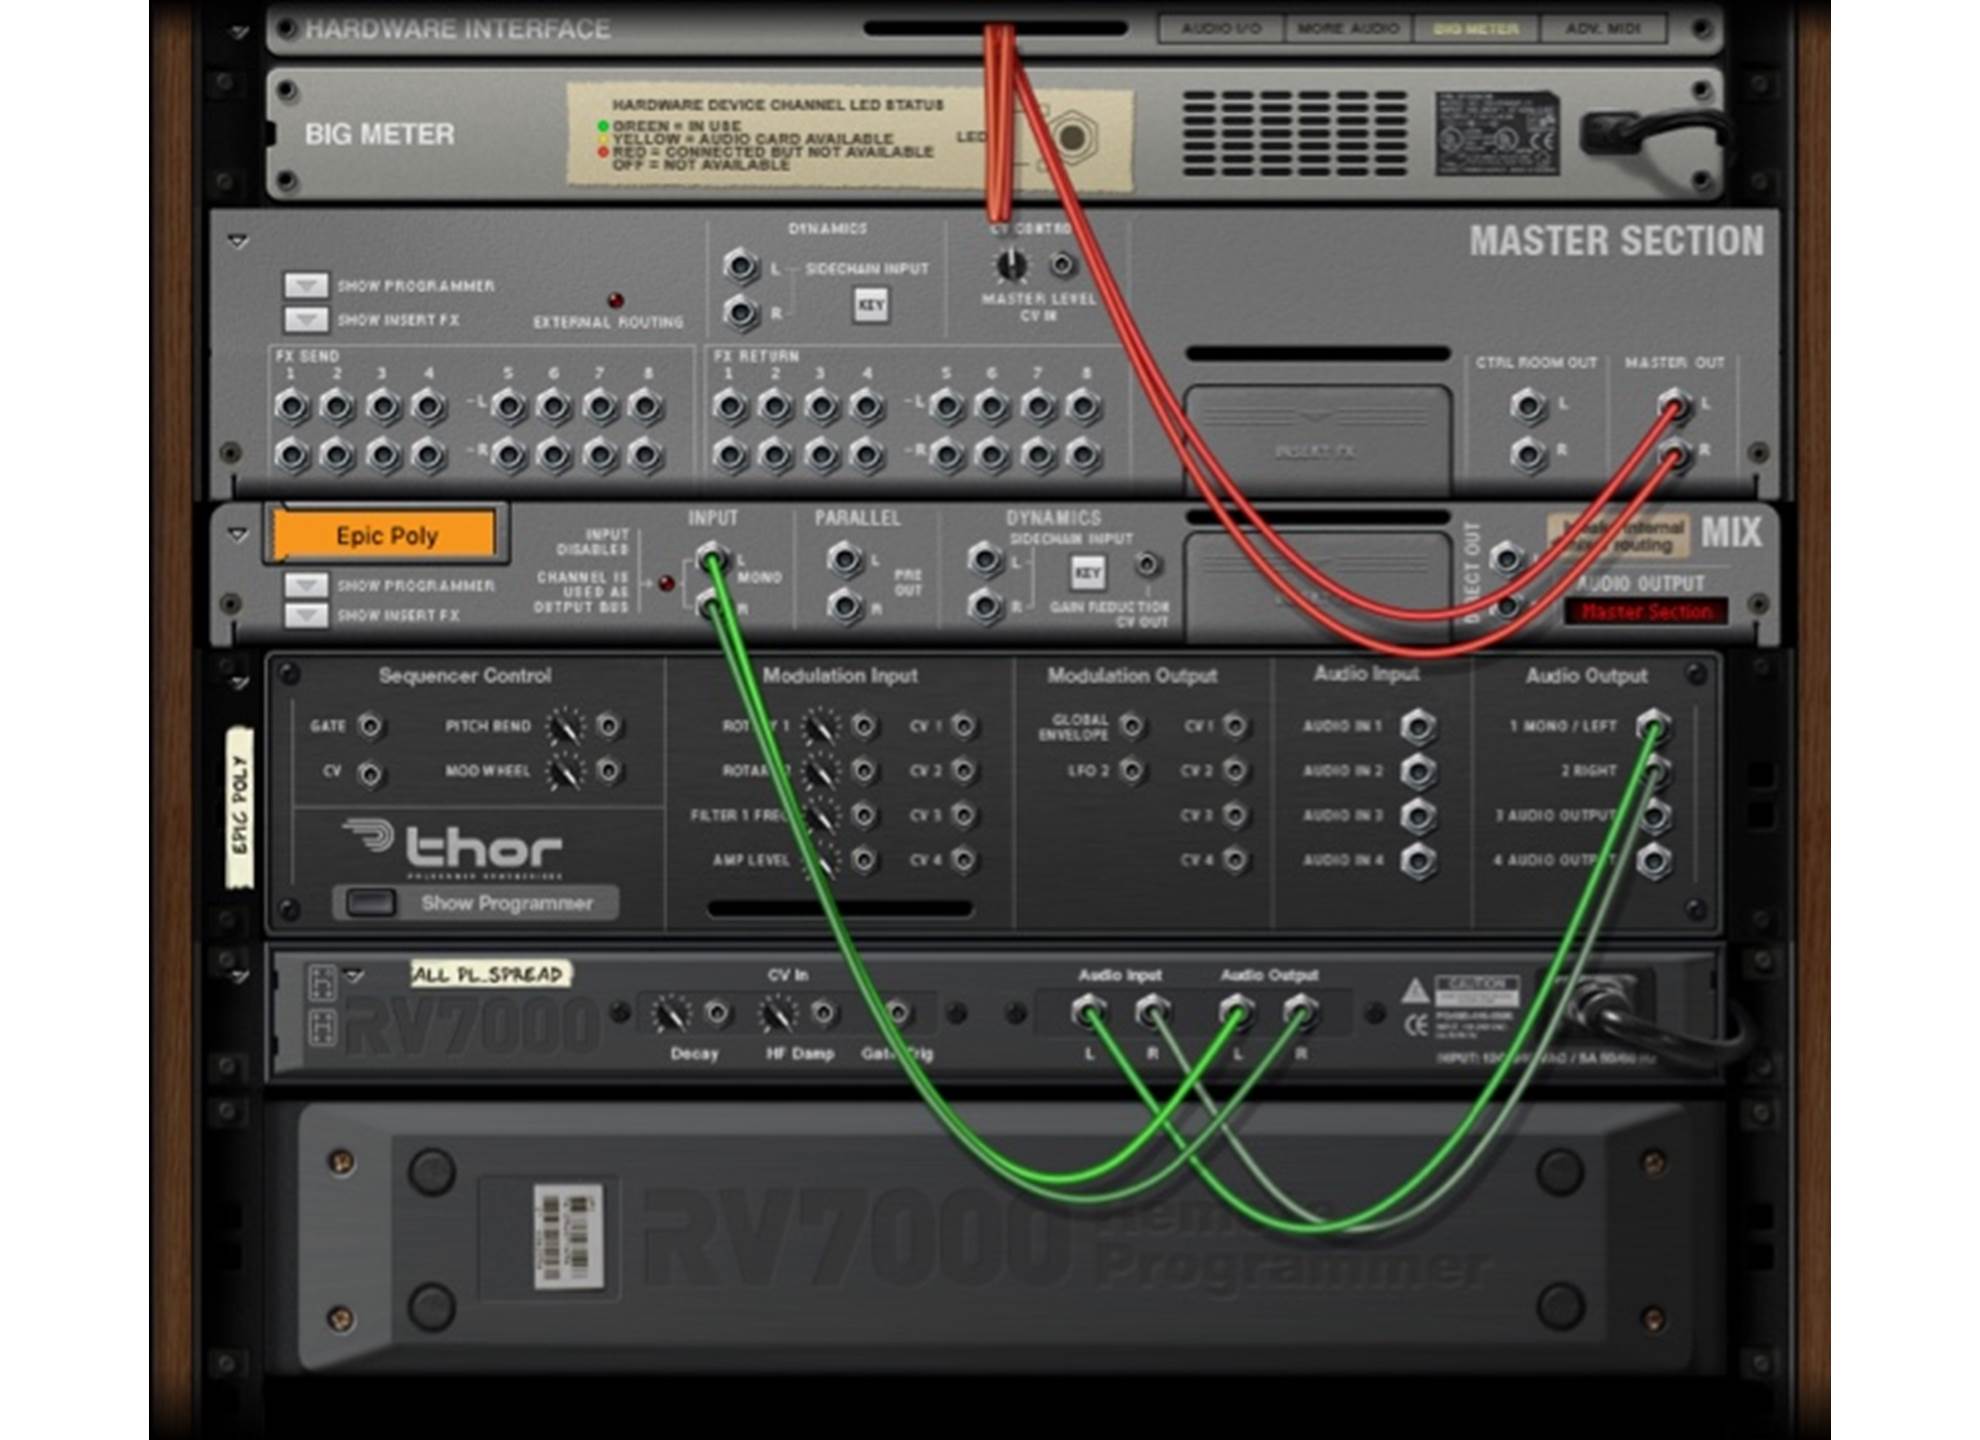Toggle Master Section Show Insert FX
The height and width of the screenshot is (1440, 1980).
pos(306,320)
